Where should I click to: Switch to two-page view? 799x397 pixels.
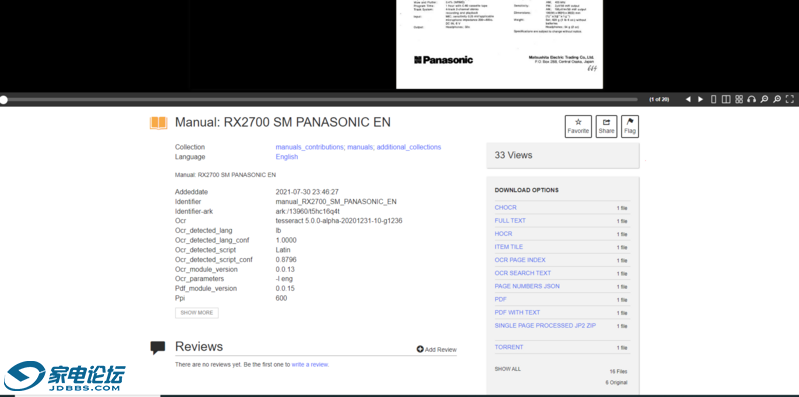726,99
